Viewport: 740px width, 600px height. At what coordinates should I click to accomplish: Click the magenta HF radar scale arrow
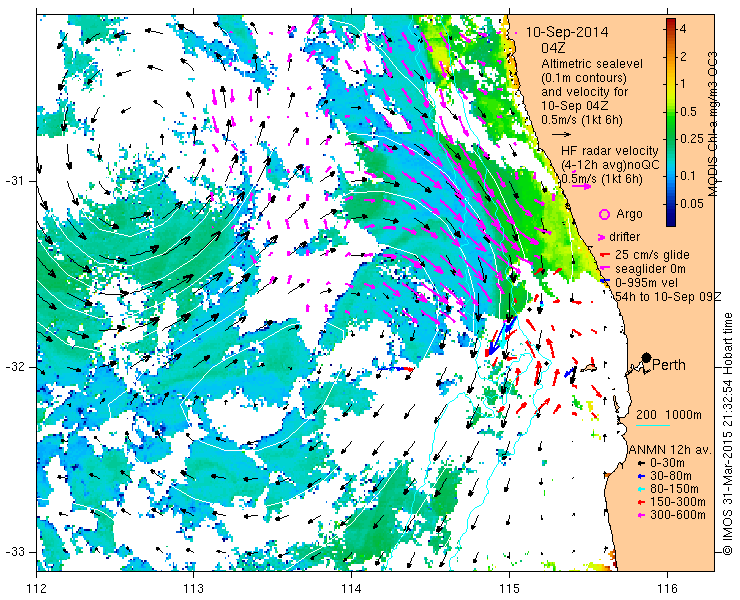(x=581, y=186)
